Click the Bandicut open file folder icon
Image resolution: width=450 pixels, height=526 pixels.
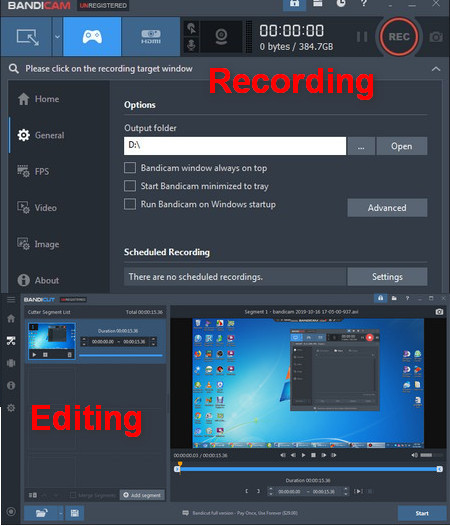(x=41, y=513)
